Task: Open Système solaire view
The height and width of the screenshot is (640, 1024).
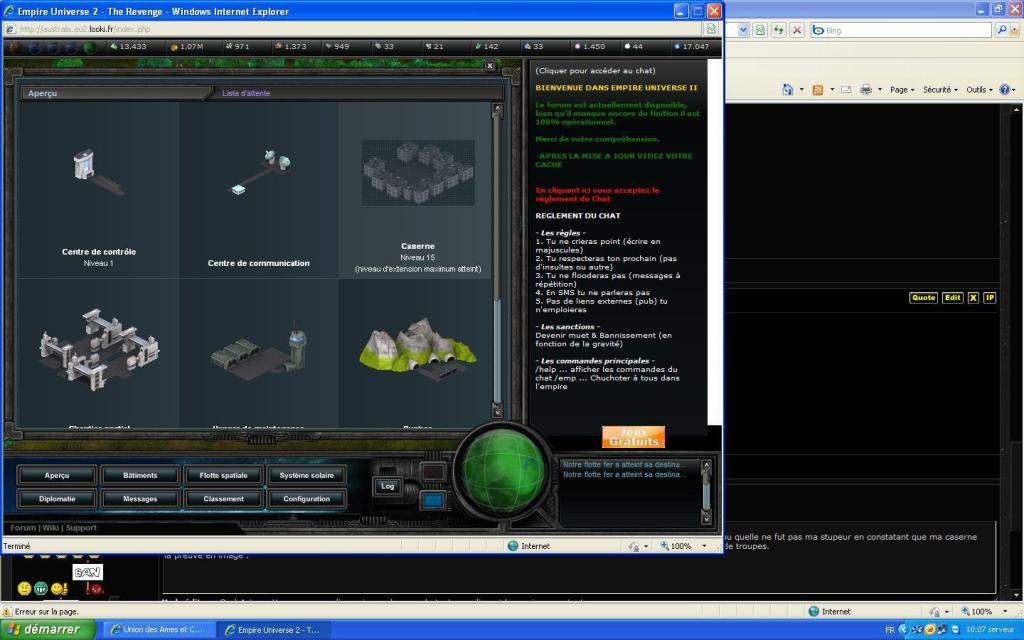Action: coord(306,475)
